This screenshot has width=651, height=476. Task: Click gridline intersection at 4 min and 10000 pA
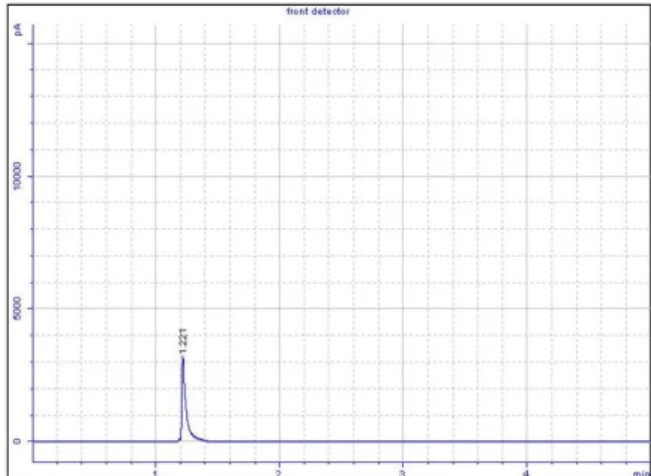point(527,176)
